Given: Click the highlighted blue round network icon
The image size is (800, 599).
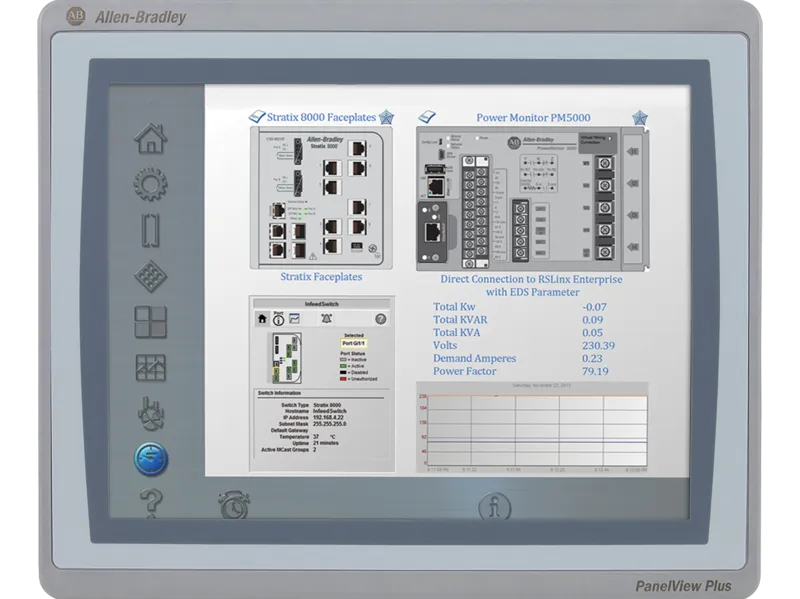Looking at the screenshot, I should coord(151,459).
